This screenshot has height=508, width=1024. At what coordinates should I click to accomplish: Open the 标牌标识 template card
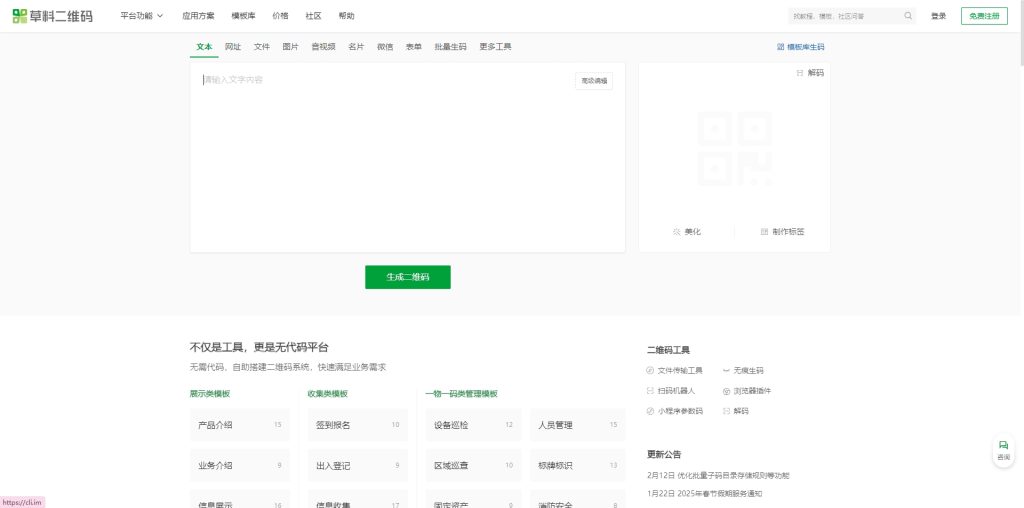click(577, 466)
